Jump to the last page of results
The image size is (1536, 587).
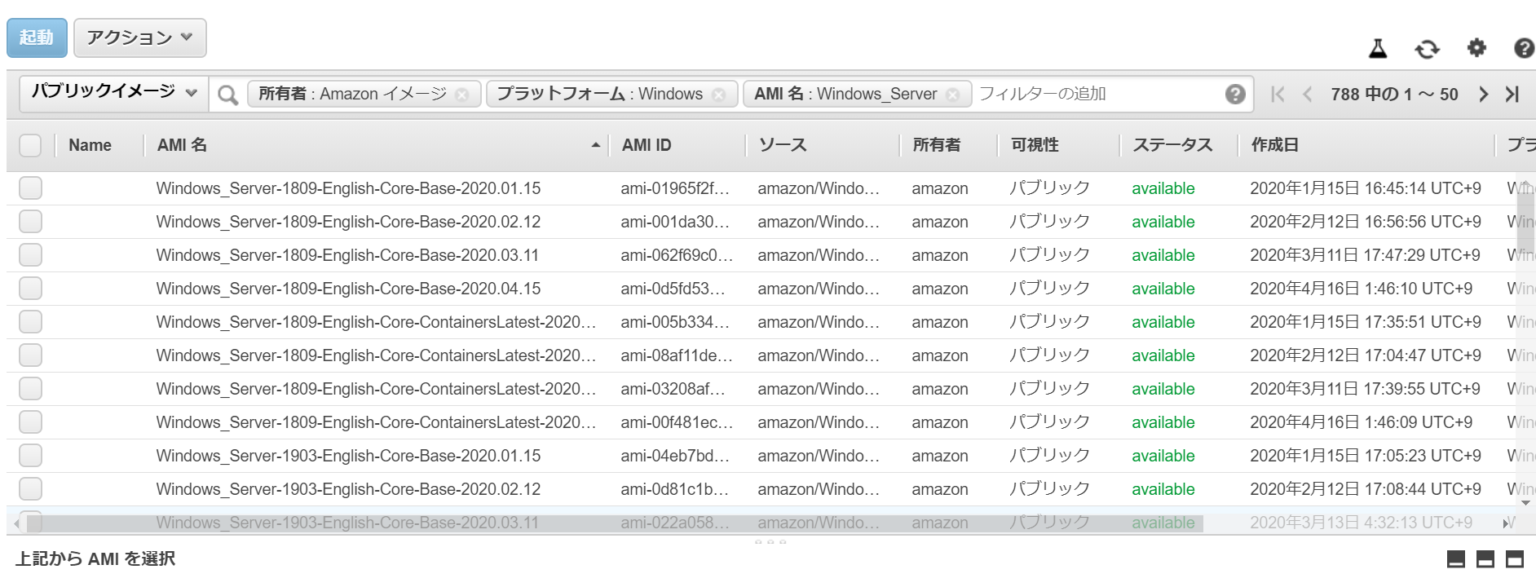[1513, 95]
